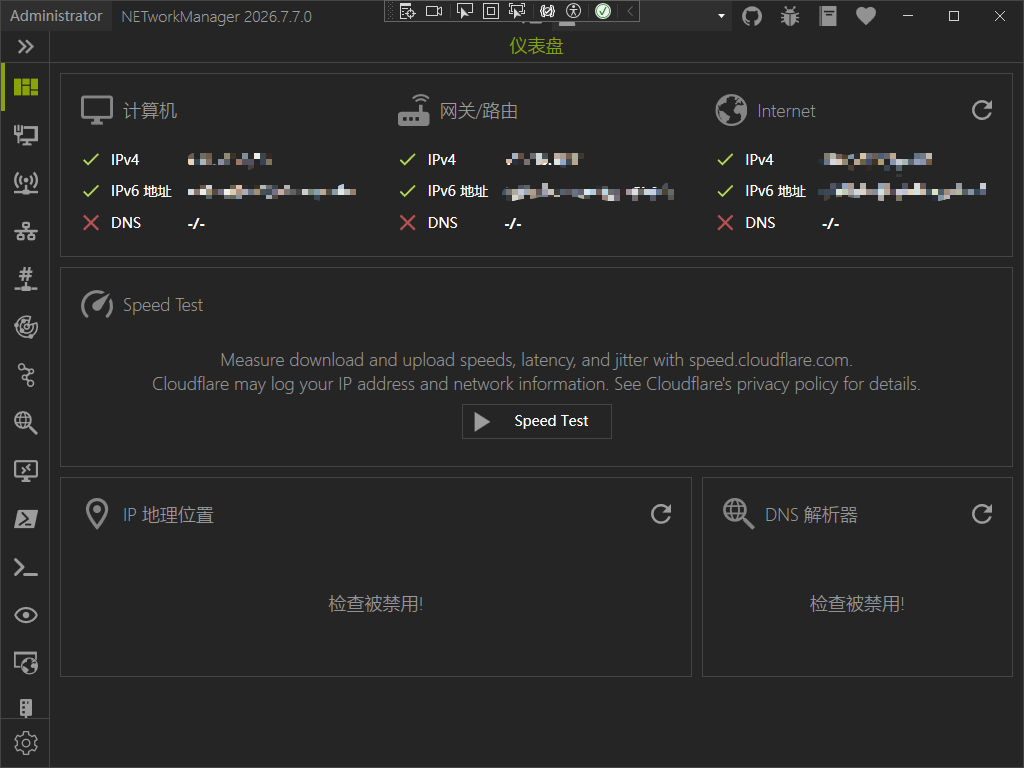Open the documentation book icon
The height and width of the screenshot is (768, 1024).
pyautogui.click(x=828, y=16)
